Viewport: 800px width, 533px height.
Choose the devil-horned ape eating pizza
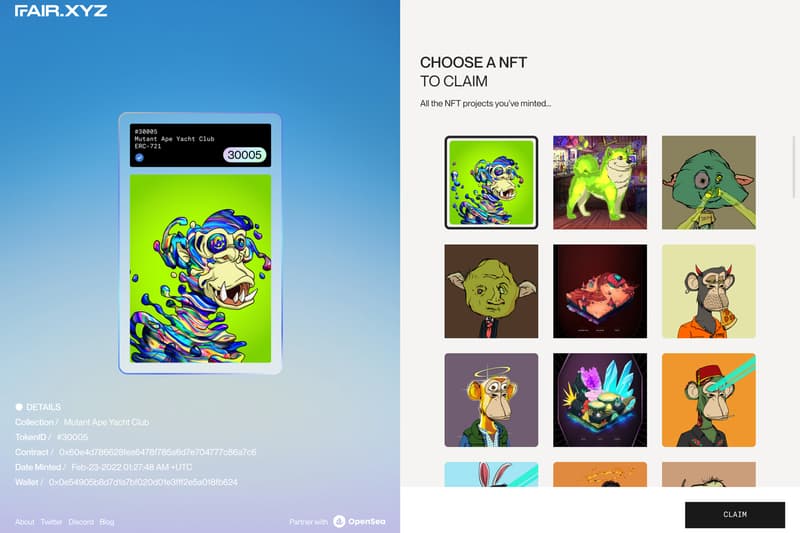click(709, 291)
